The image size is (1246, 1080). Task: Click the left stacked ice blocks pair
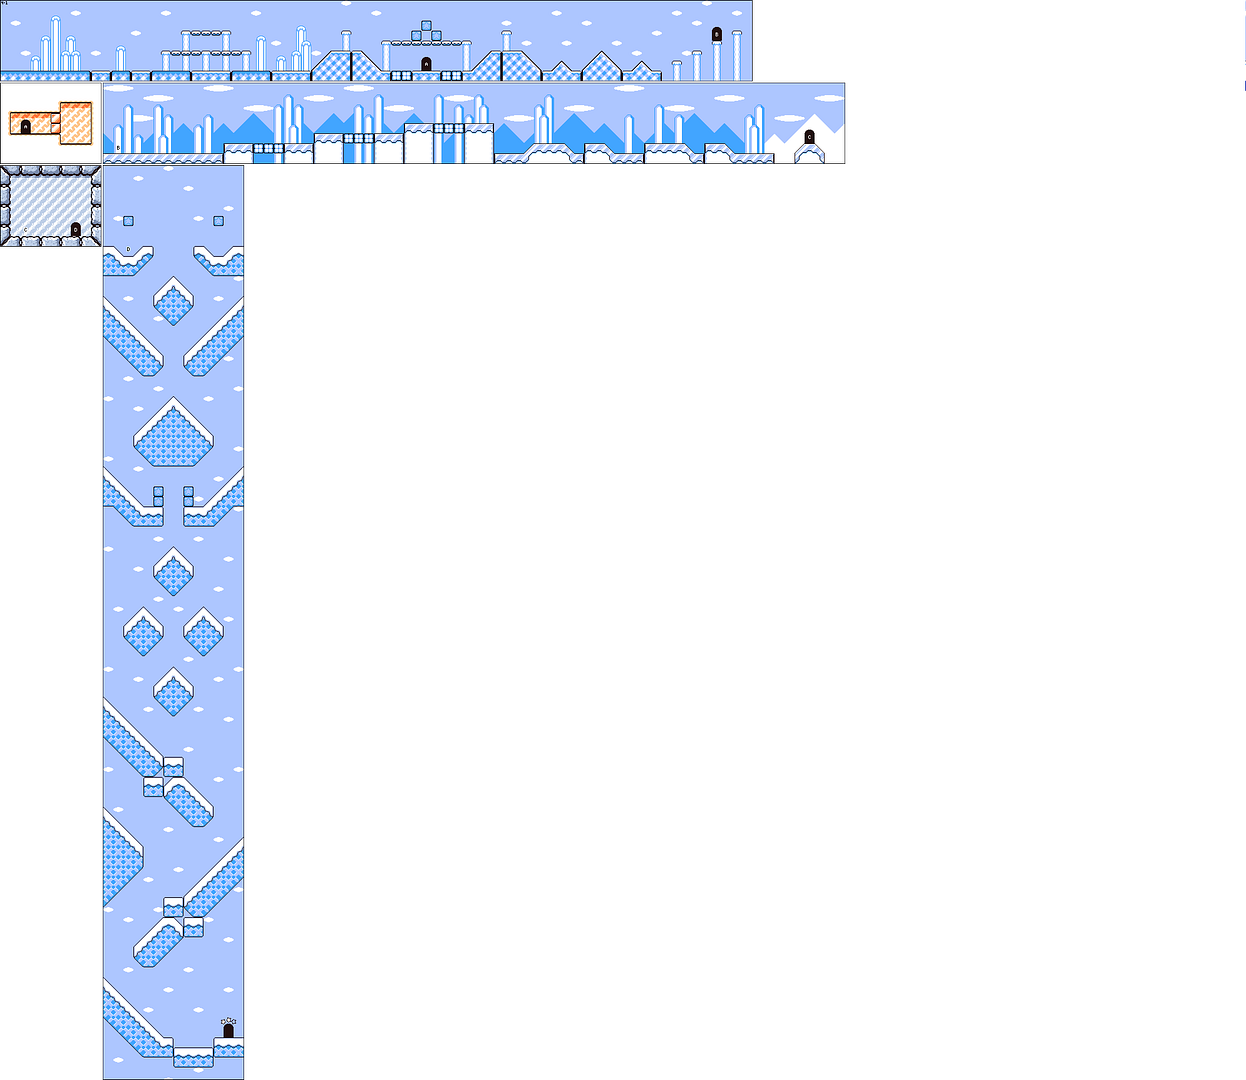click(x=158, y=496)
